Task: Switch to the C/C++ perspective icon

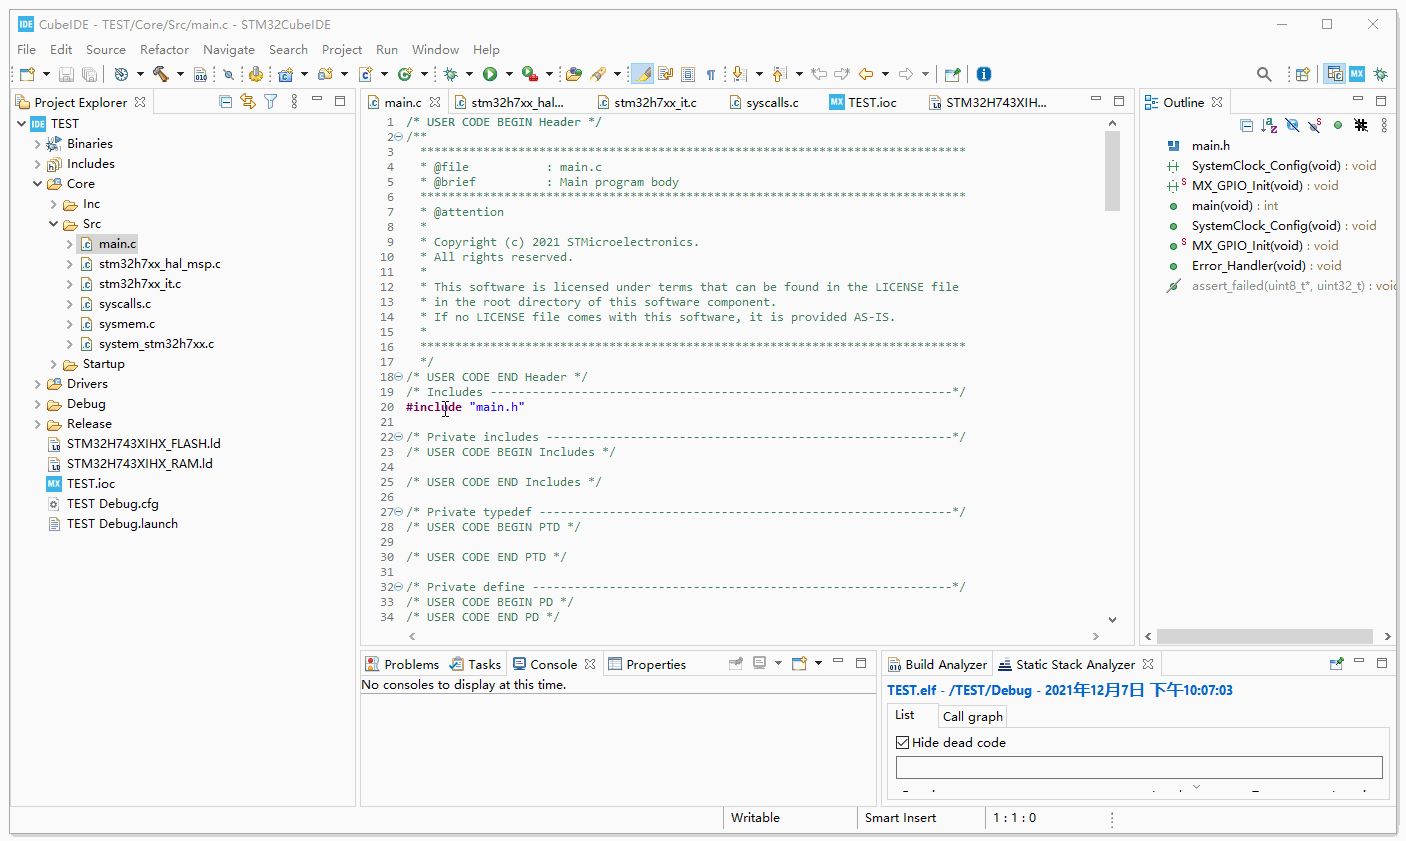Action: click(1335, 74)
